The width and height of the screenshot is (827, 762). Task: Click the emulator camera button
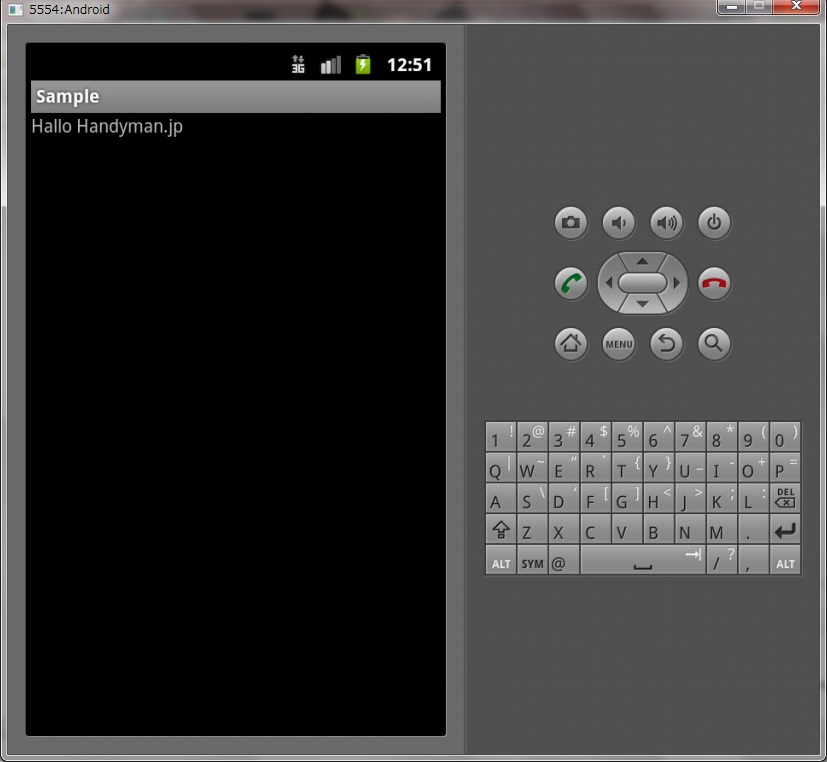[571, 223]
